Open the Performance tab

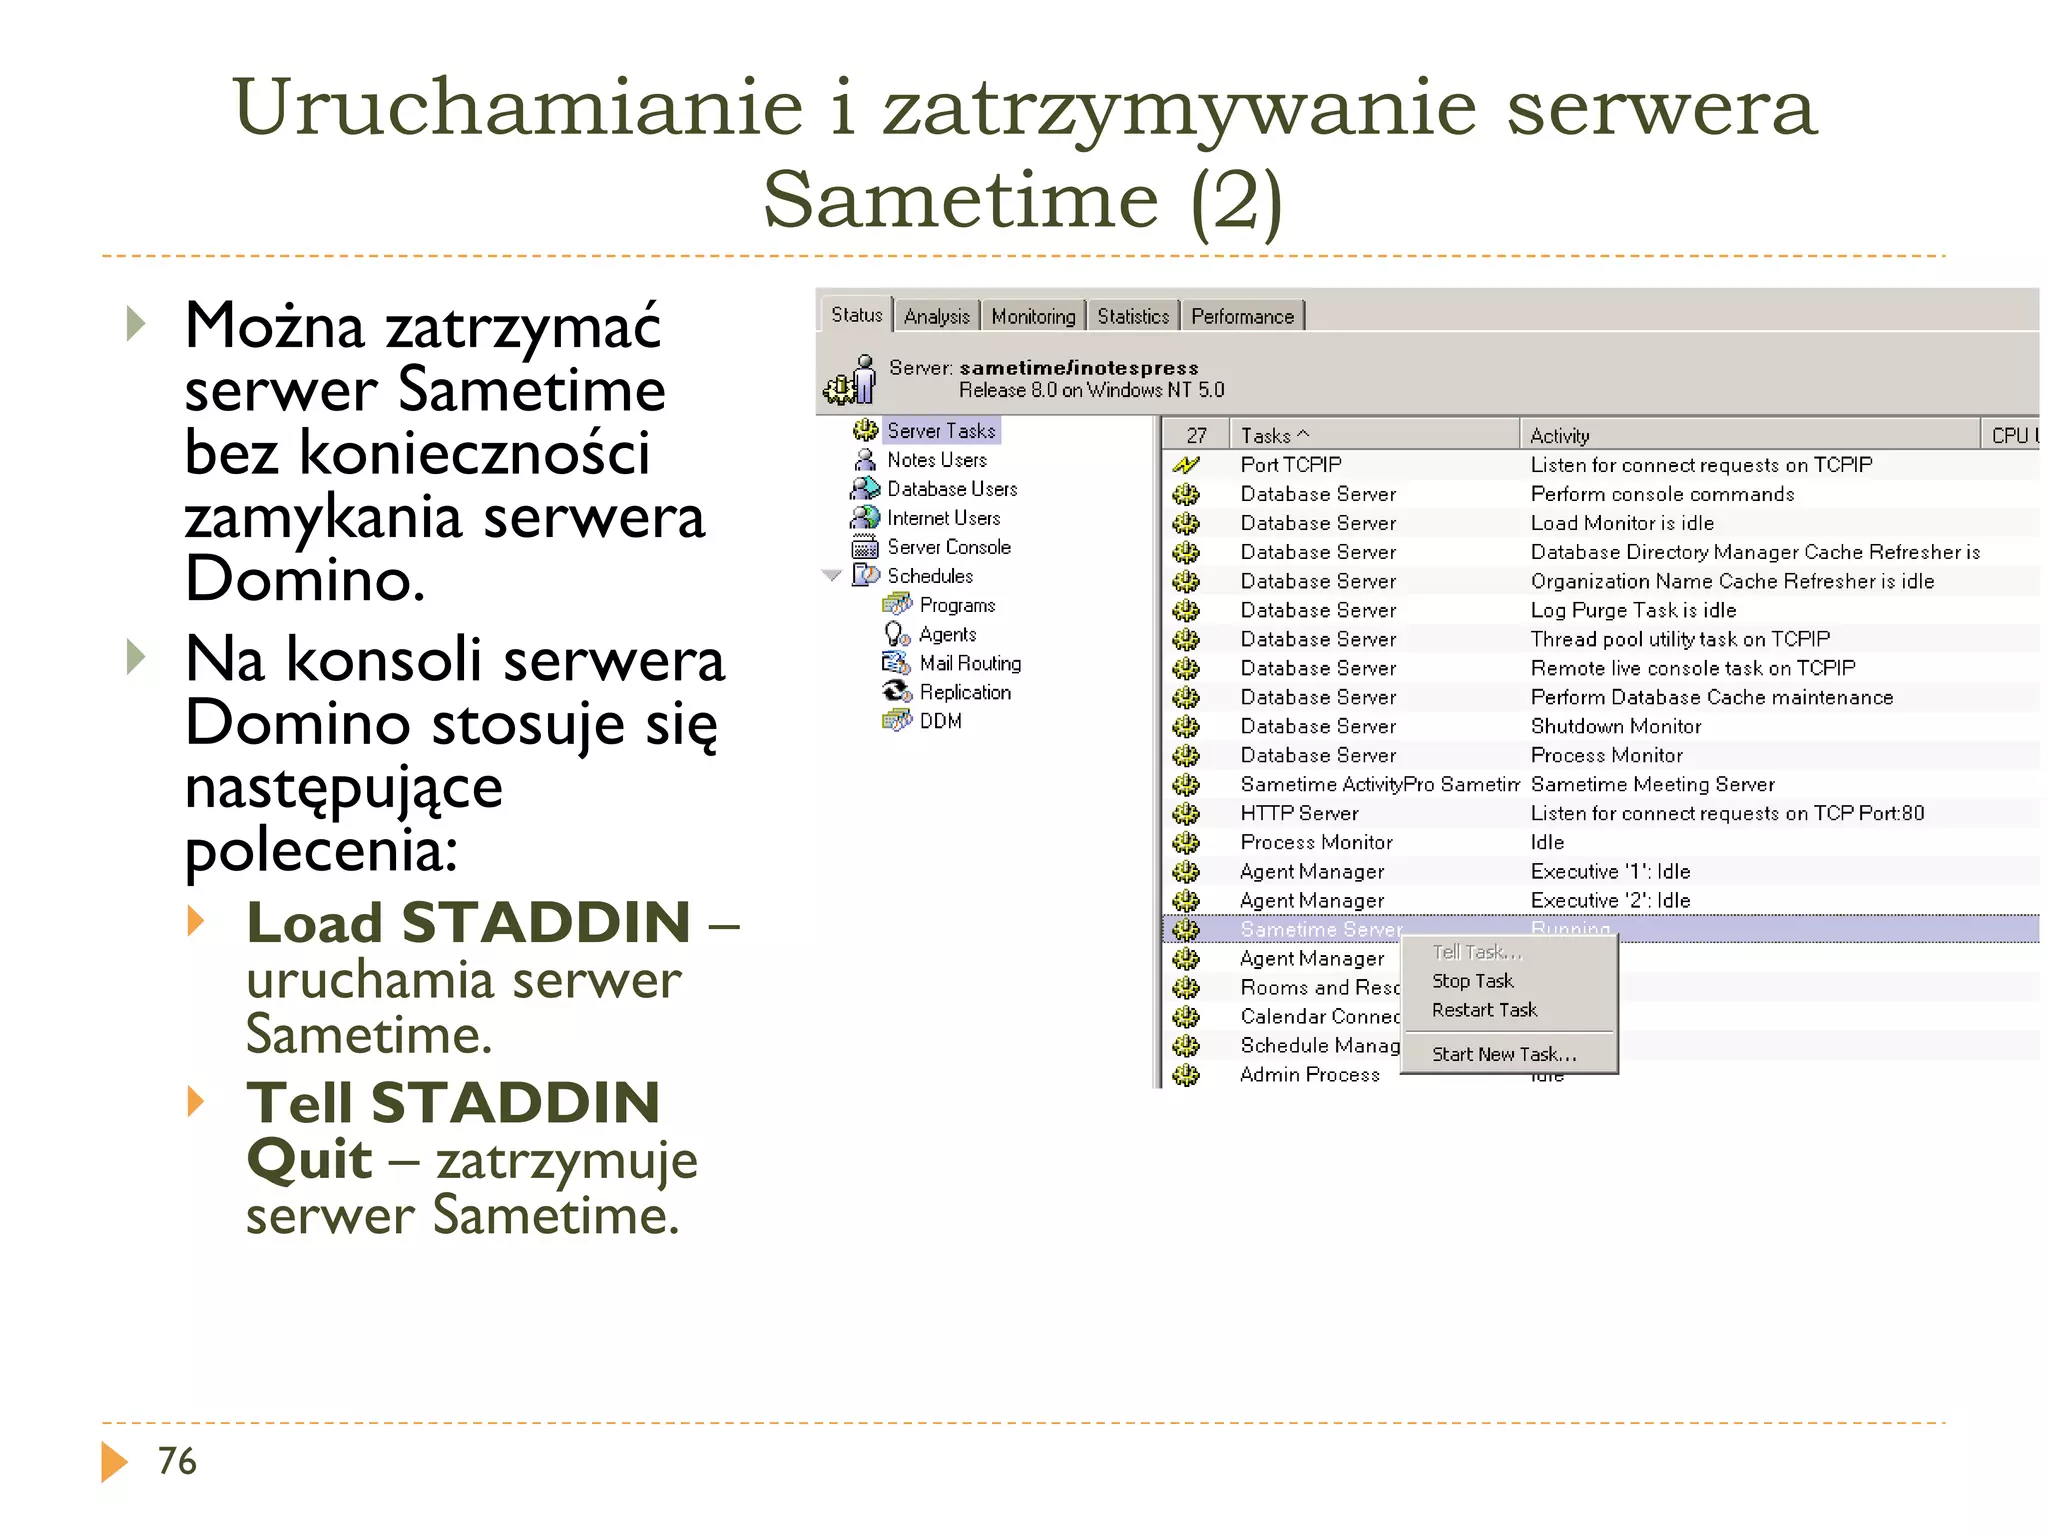tap(1242, 316)
